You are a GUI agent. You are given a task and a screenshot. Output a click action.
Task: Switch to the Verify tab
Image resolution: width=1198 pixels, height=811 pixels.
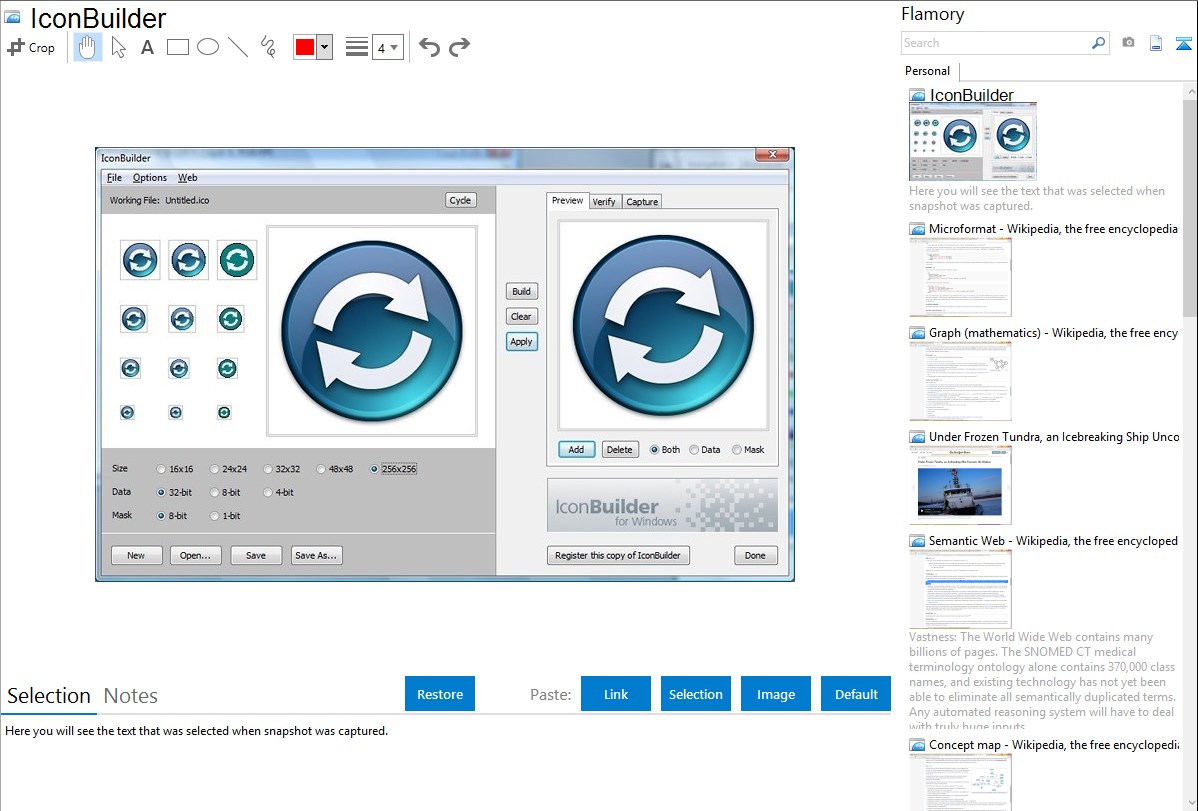[604, 202]
